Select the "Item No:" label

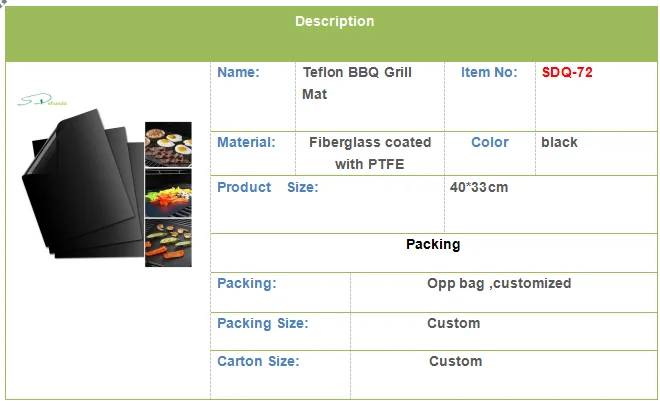click(x=489, y=72)
